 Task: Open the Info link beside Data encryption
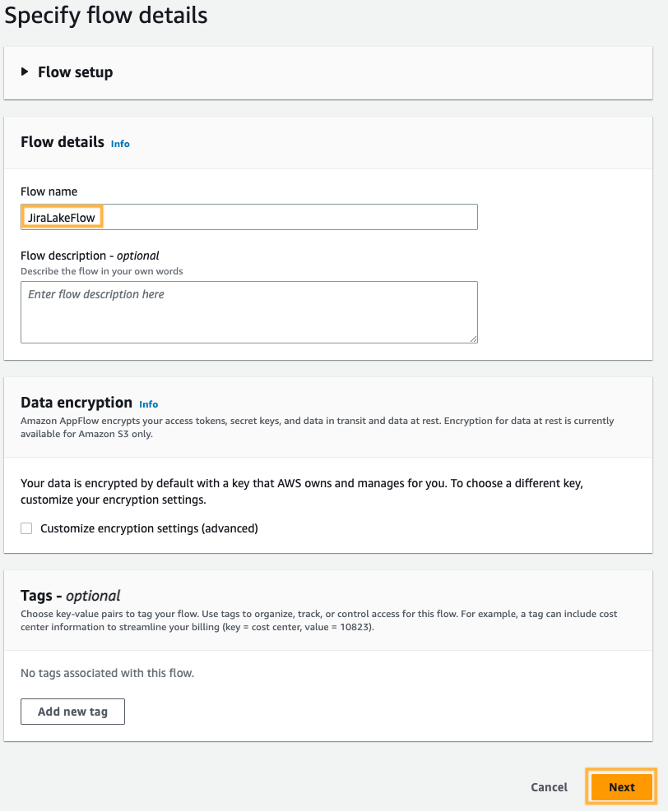click(148, 404)
